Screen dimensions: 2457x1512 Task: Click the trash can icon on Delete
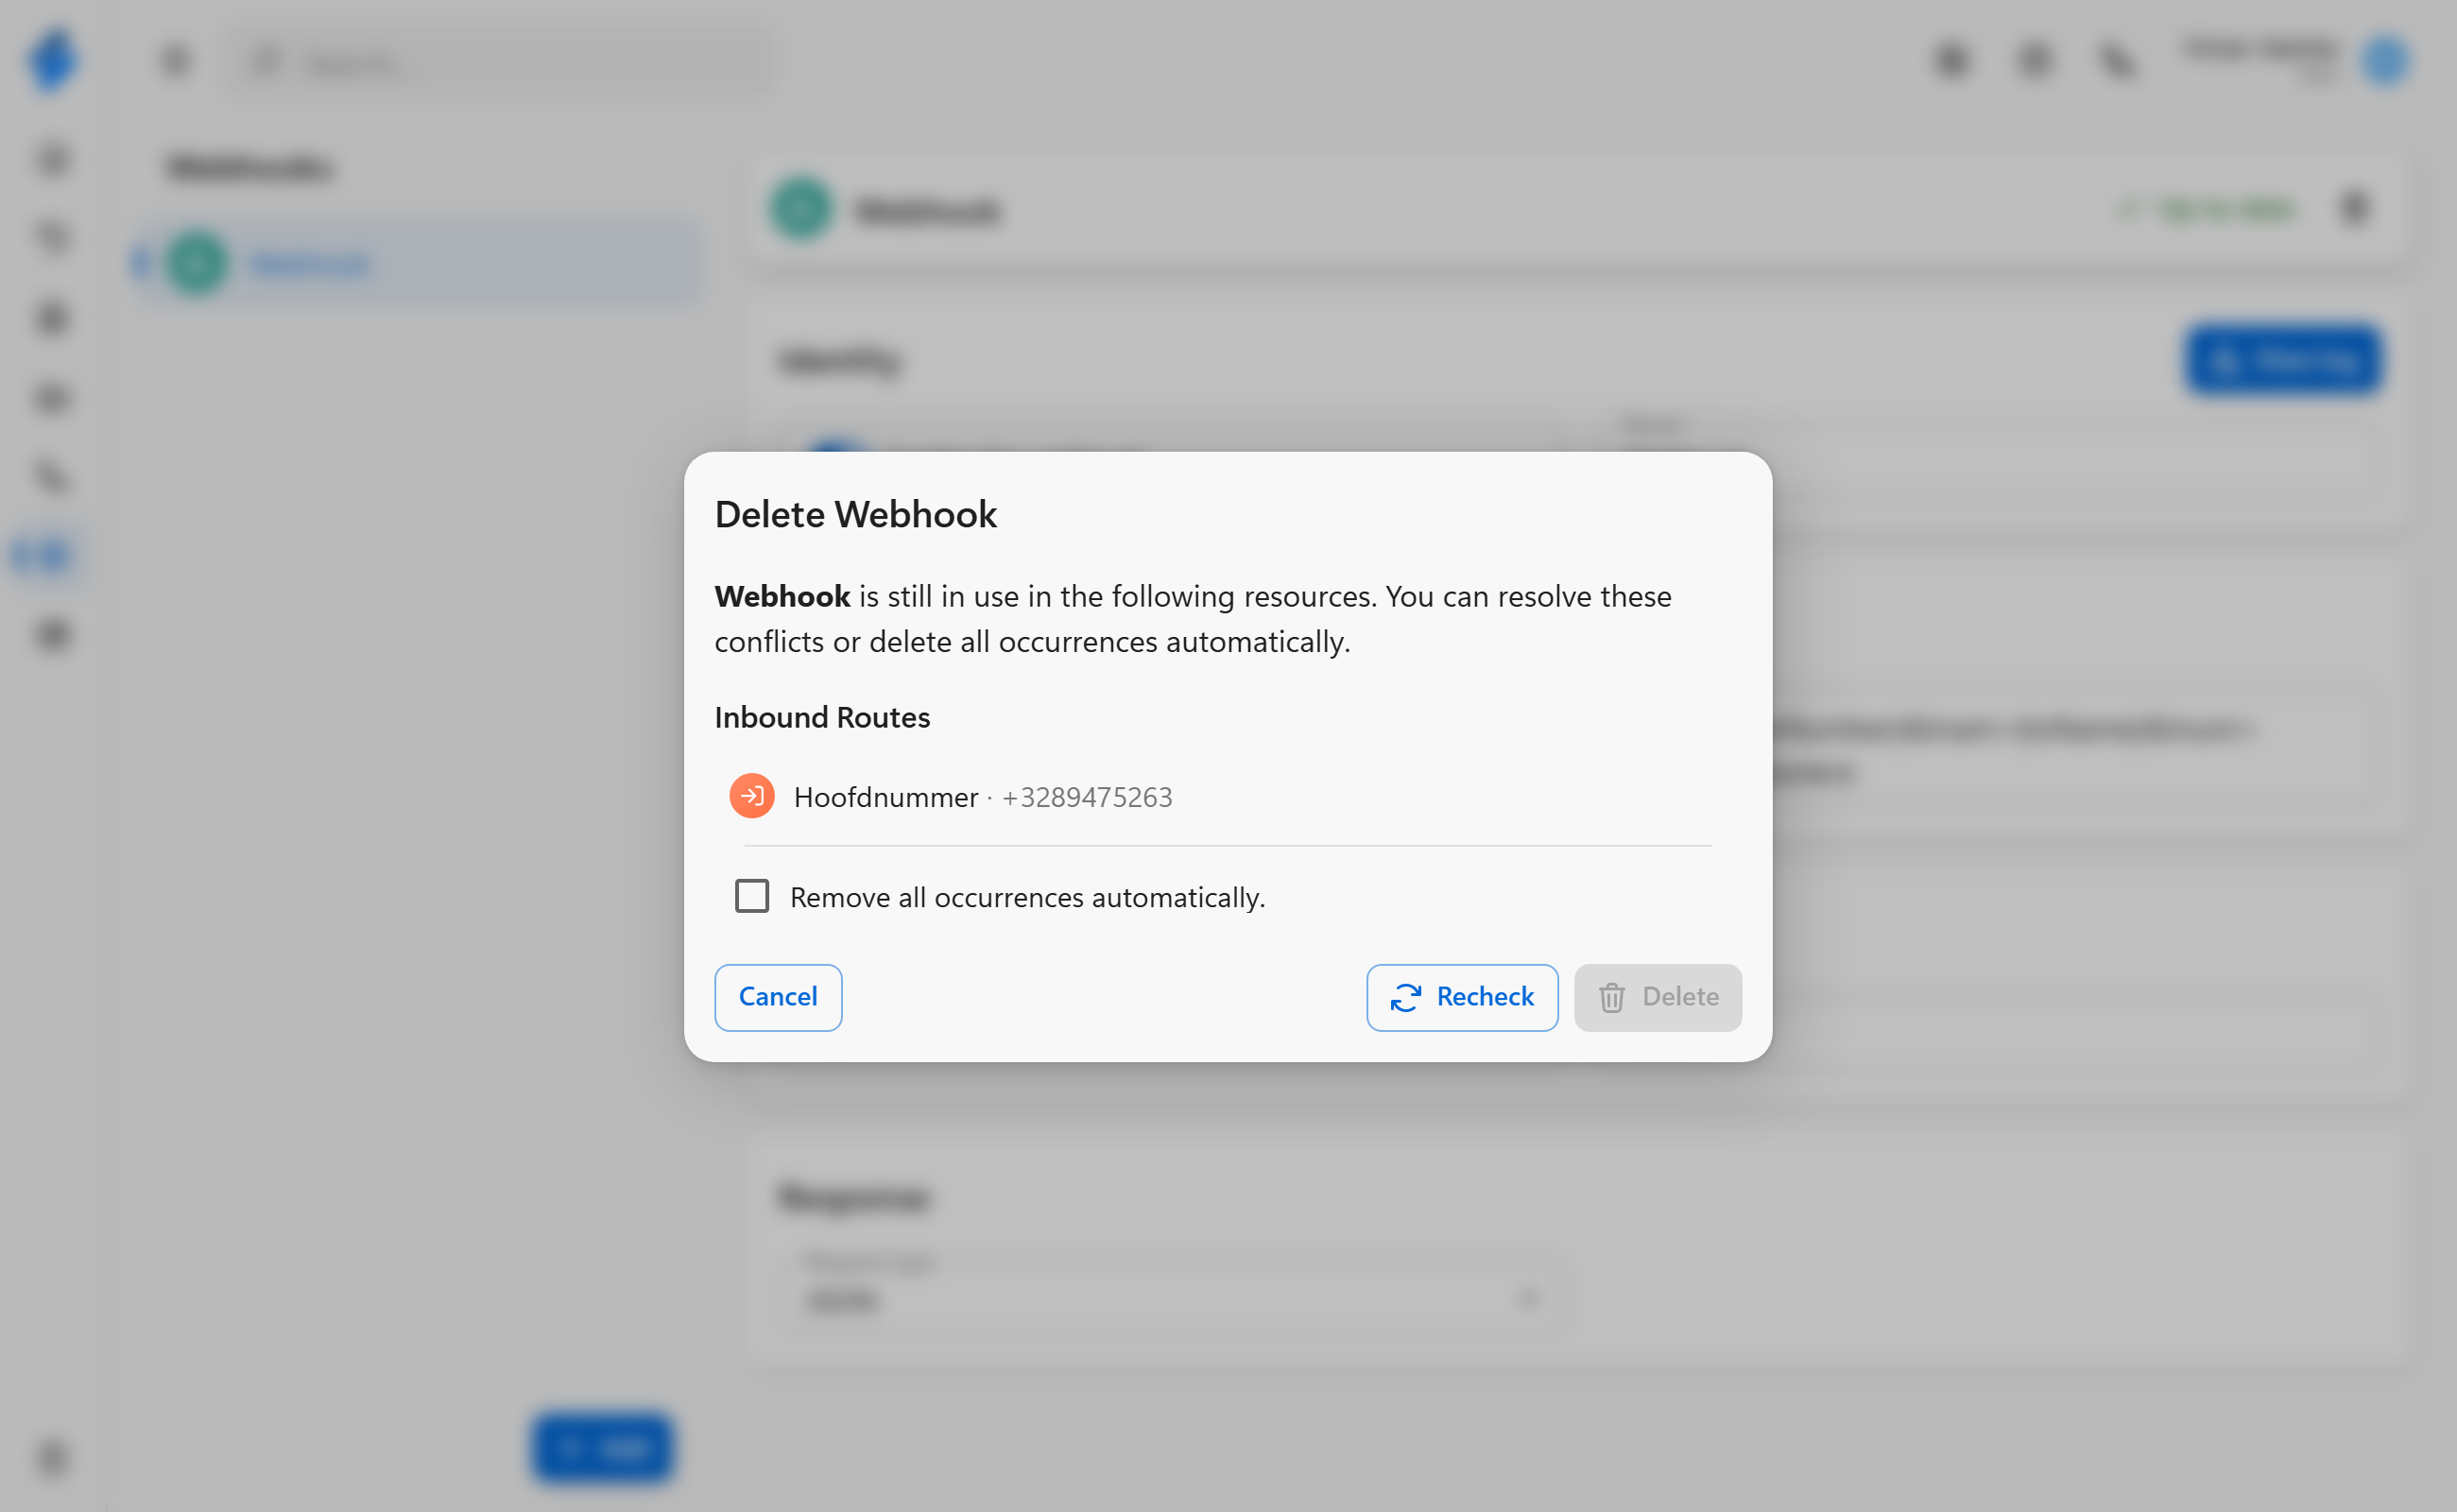pyautogui.click(x=1611, y=997)
